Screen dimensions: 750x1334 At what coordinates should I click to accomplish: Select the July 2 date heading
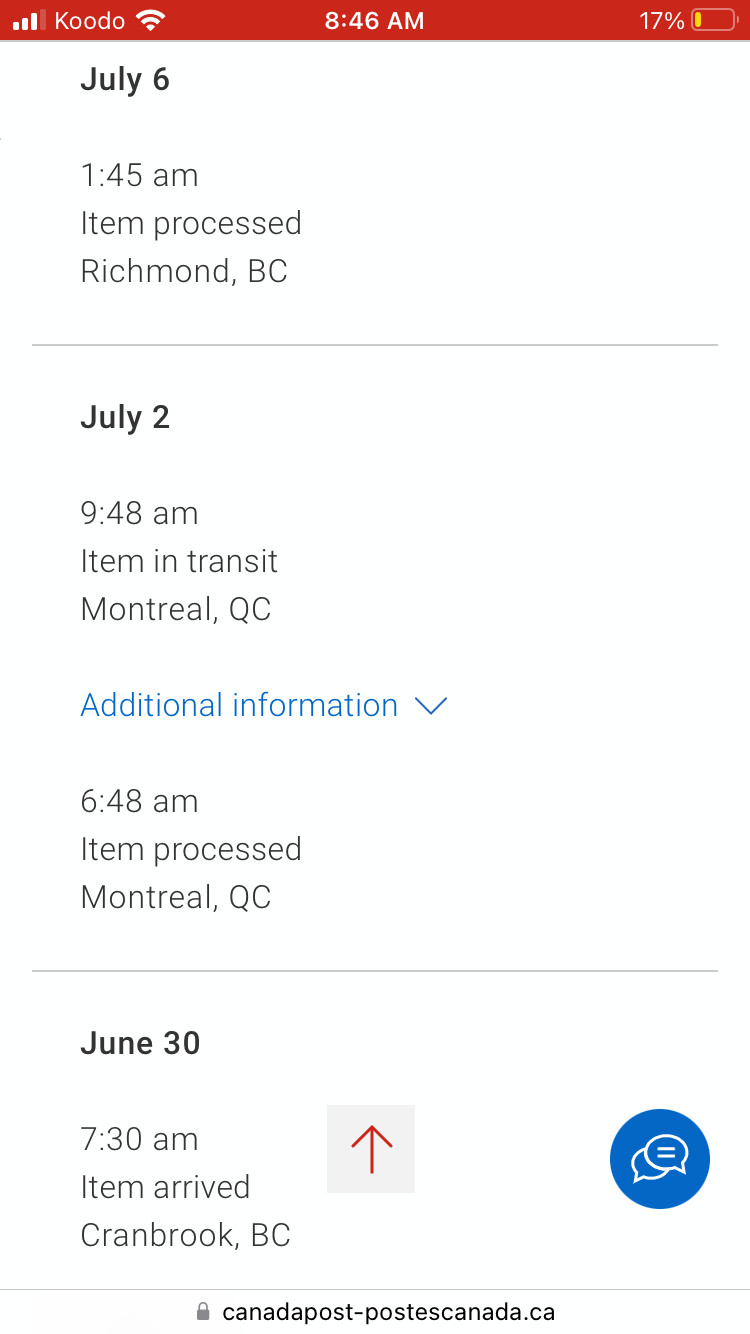click(x=125, y=417)
